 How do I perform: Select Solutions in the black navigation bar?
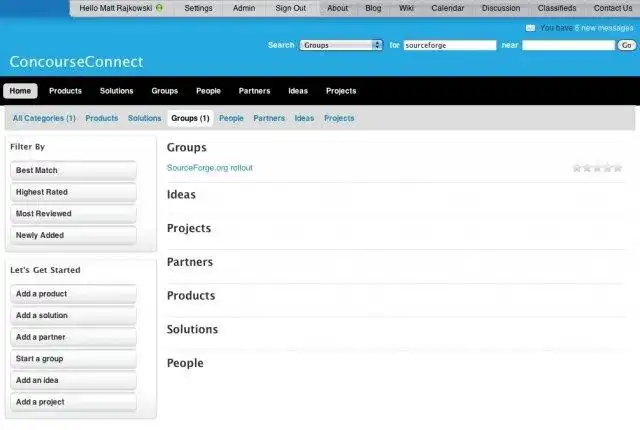pyautogui.click(x=116, y=91)
